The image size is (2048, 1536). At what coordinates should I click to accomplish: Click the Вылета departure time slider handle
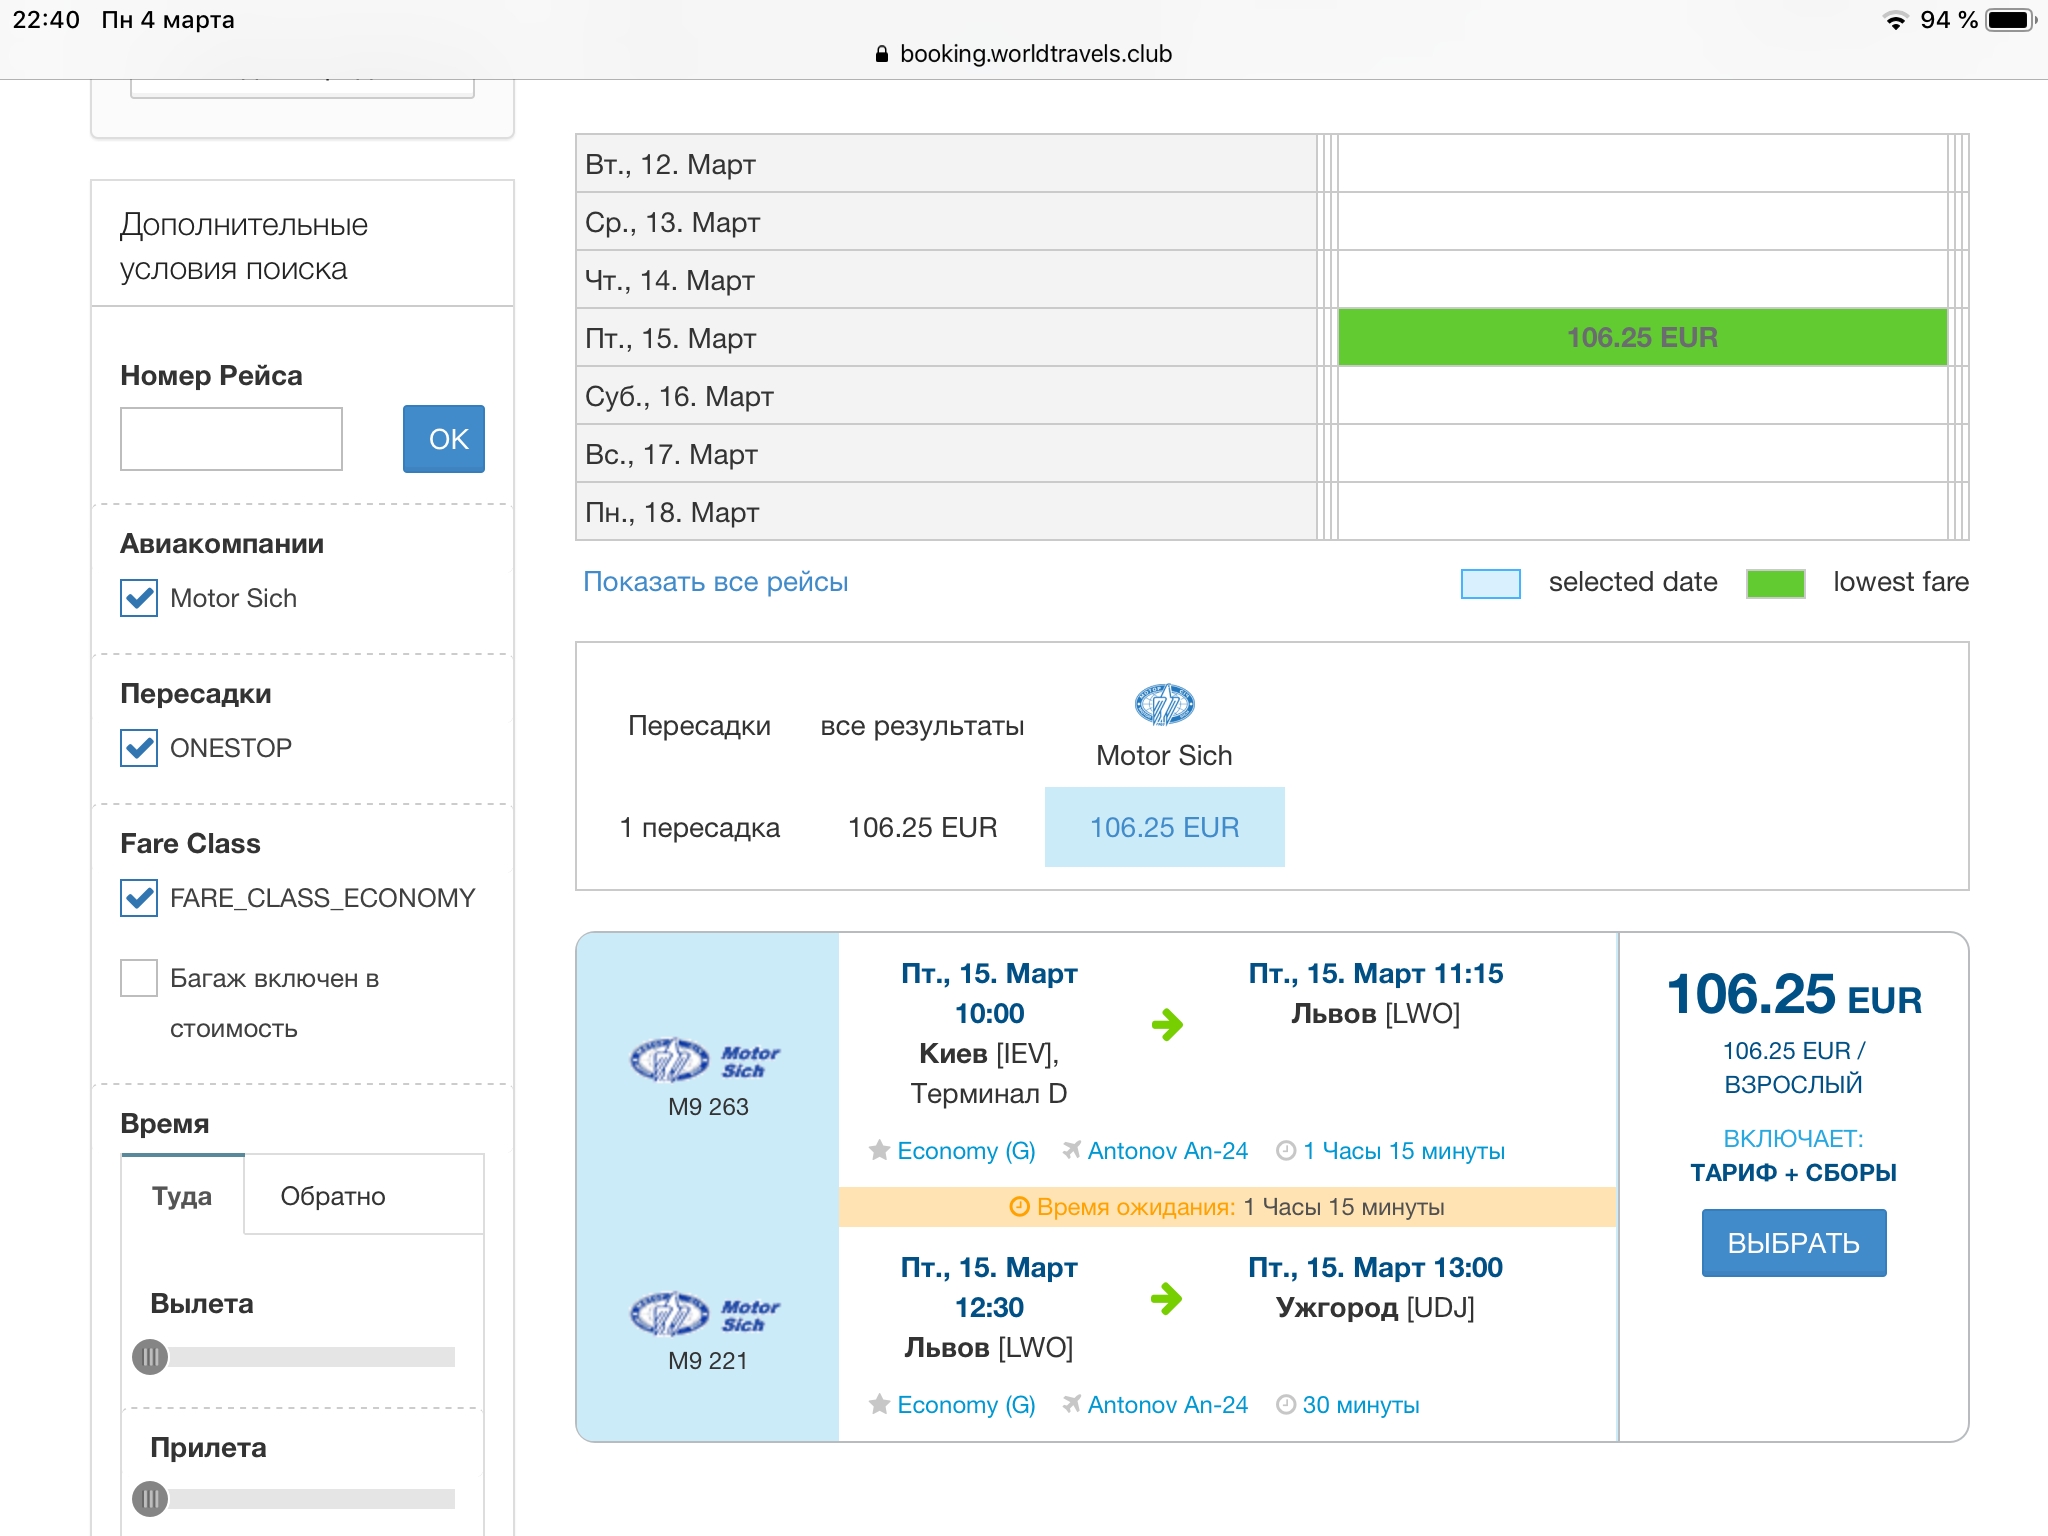[150, 1357]
